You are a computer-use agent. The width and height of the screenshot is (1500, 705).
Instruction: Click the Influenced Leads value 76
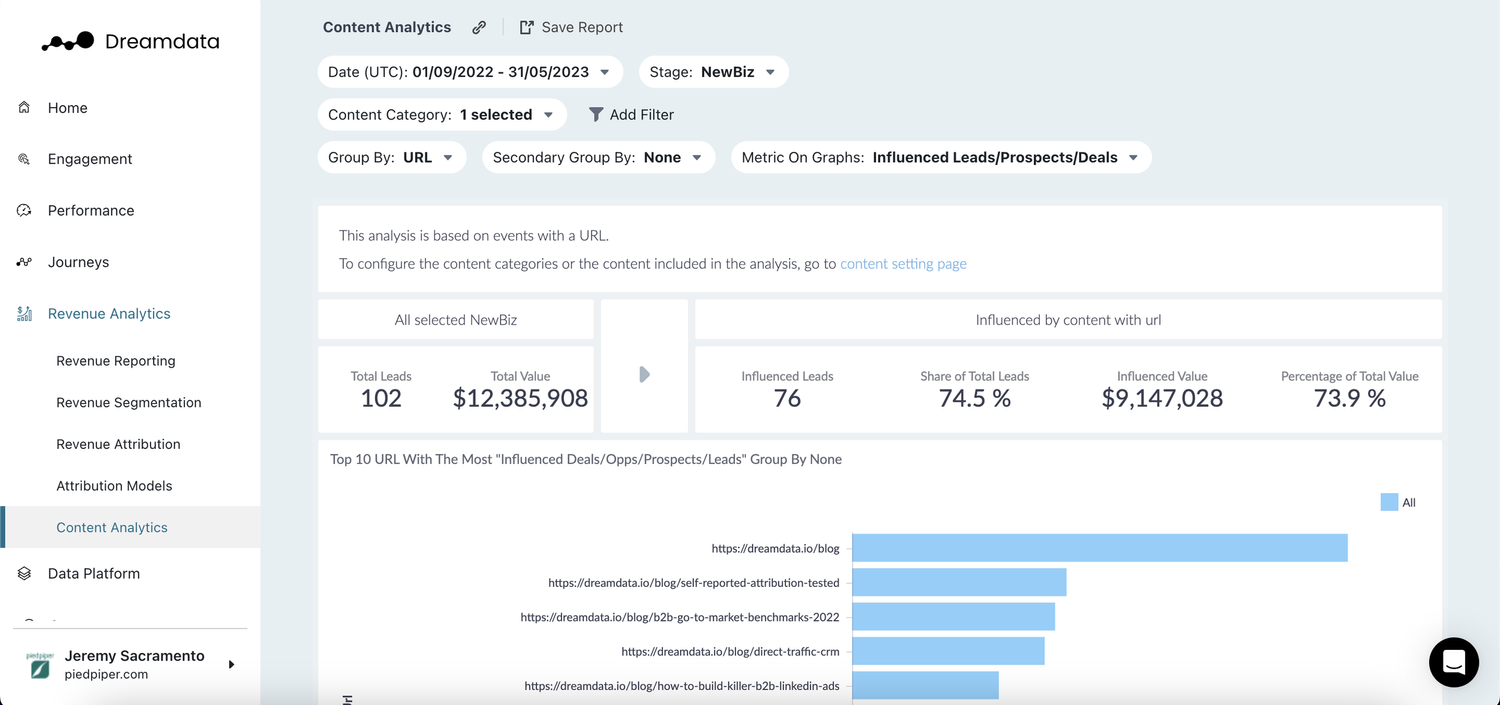pyautogui.click(x=787, y=398)
